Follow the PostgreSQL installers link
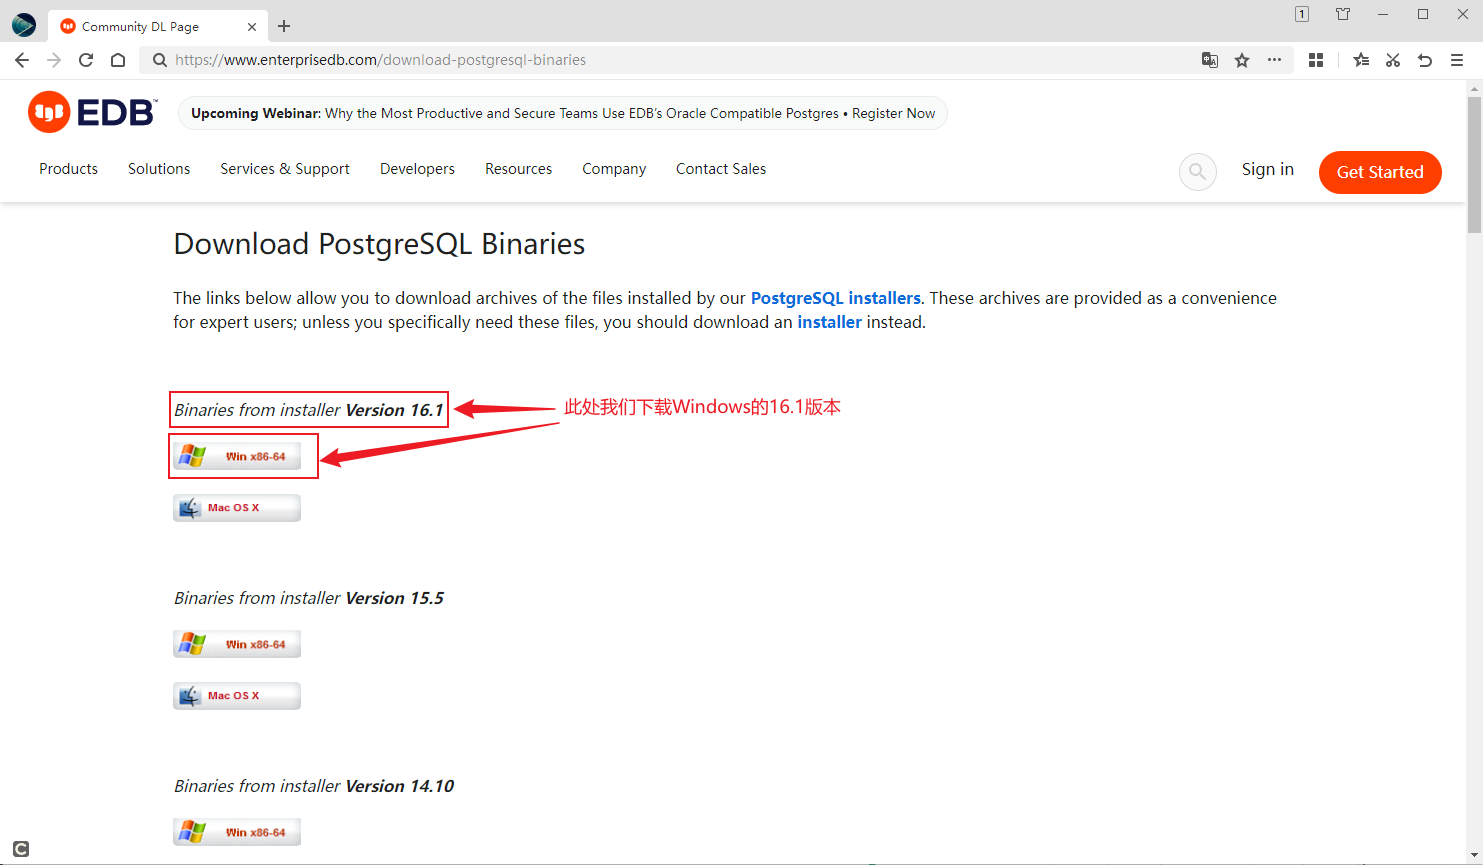This screenshot has height=865, width=1483. [835, 298]
